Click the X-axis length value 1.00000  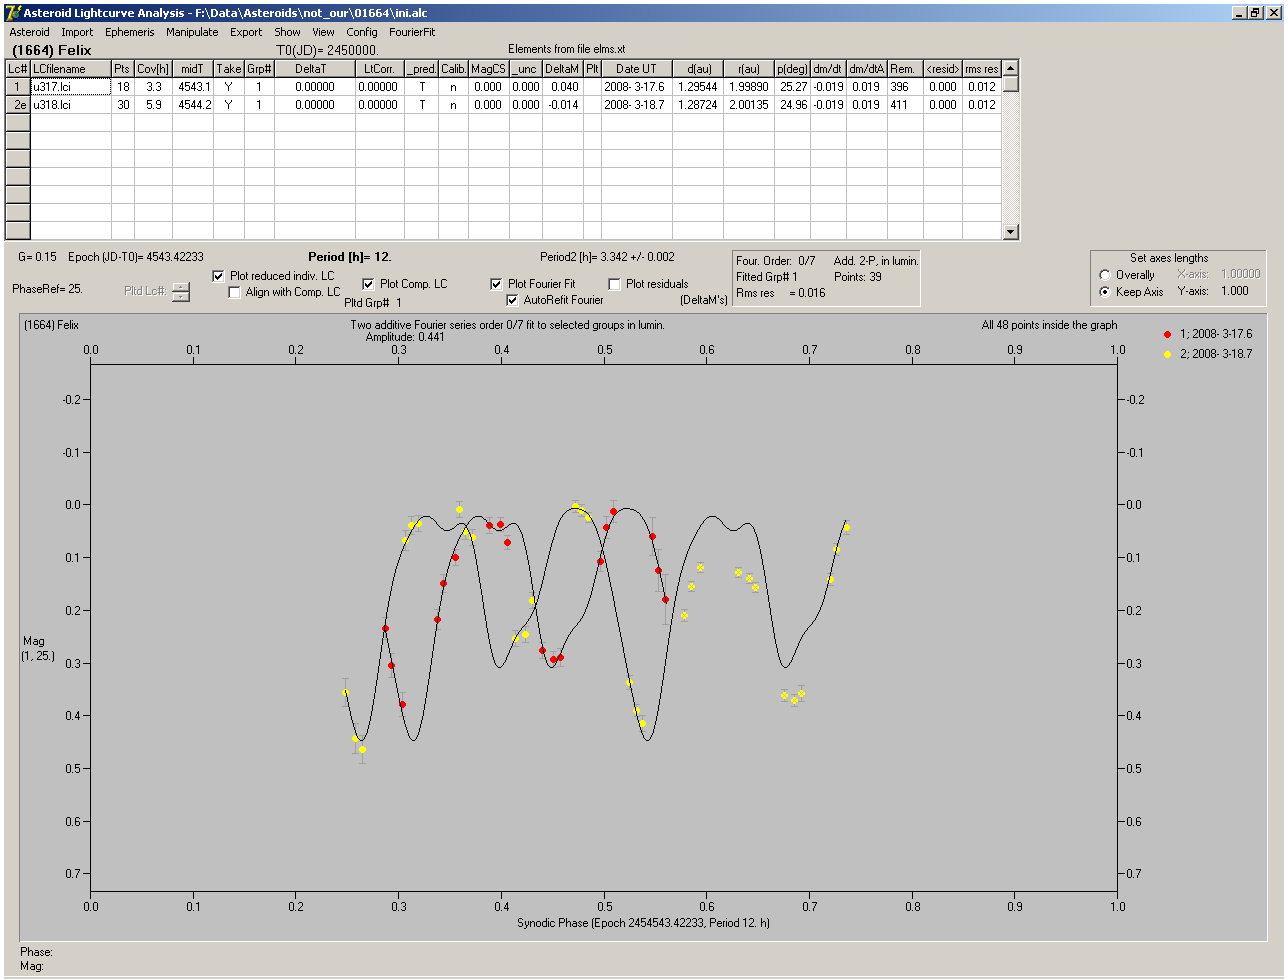coord(1241,274)
